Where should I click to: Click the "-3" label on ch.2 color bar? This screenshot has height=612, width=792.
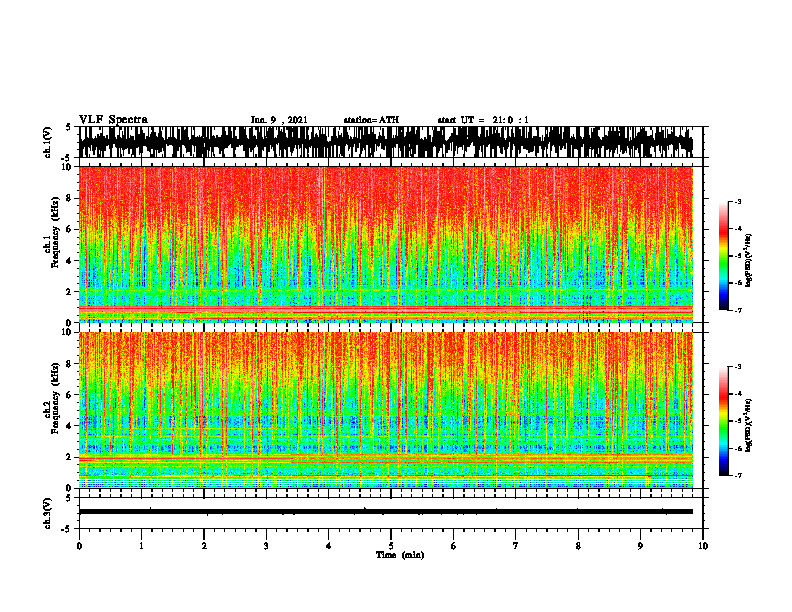[737, 367]
